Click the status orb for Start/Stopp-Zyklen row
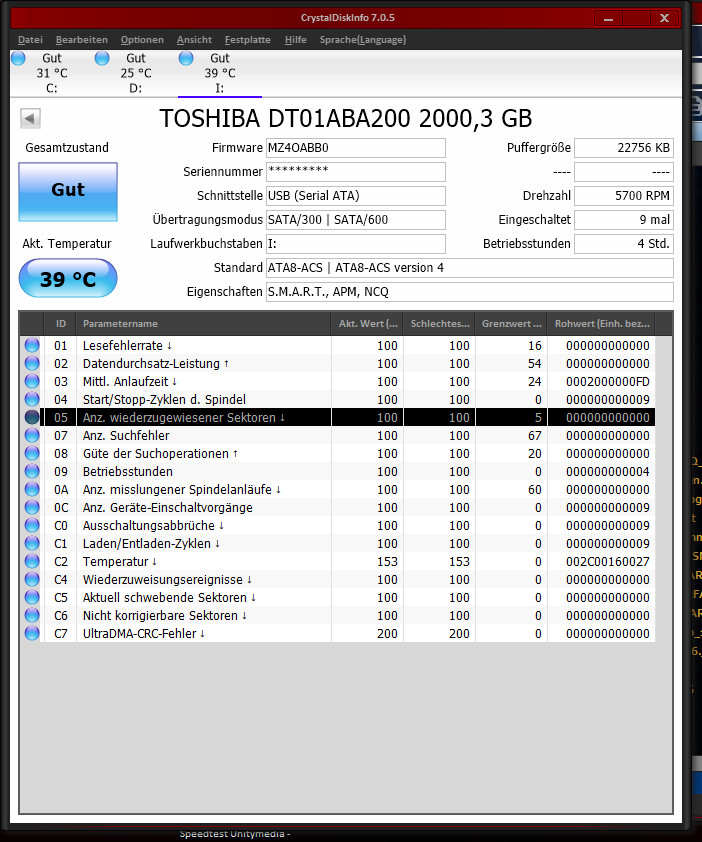The height and width of the screenshot is (842, 702). tap(32, 400)
